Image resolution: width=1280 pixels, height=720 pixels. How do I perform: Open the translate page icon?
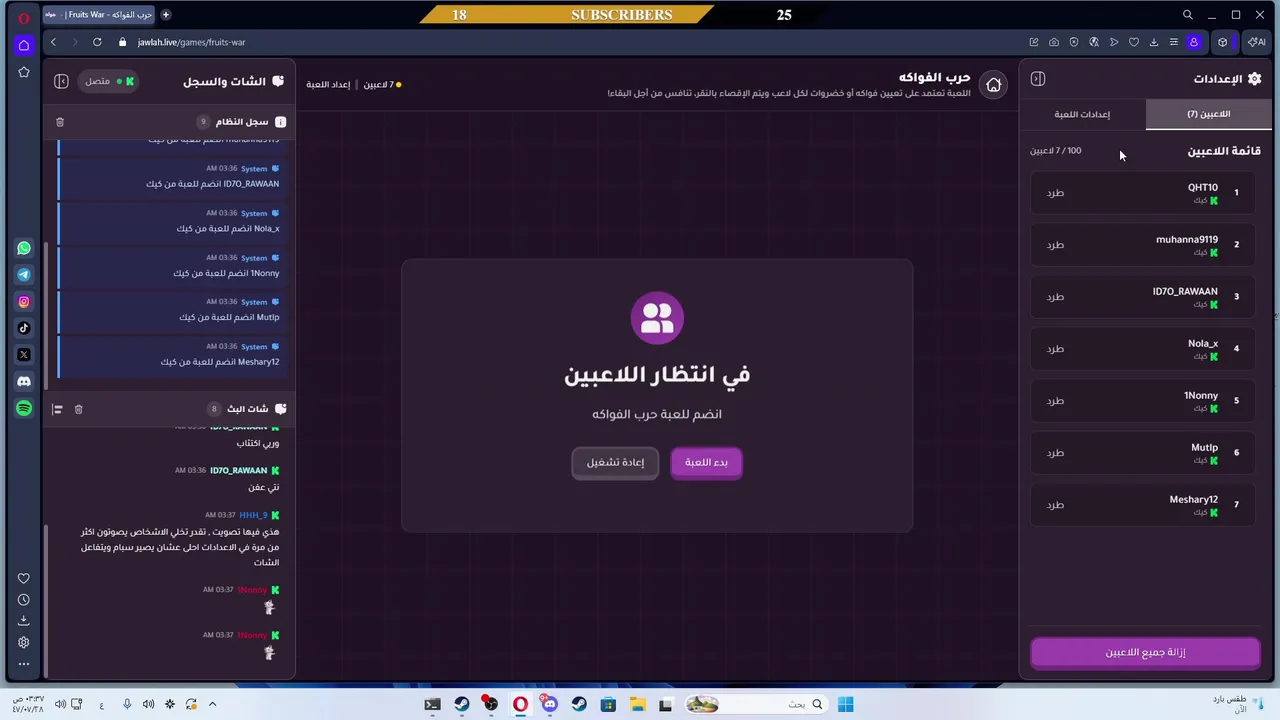[1094, 42]
